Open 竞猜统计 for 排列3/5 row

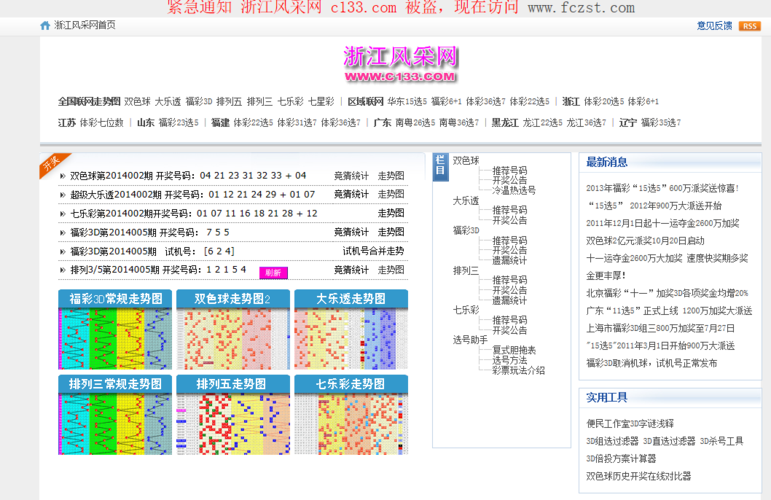click(351, 269)
